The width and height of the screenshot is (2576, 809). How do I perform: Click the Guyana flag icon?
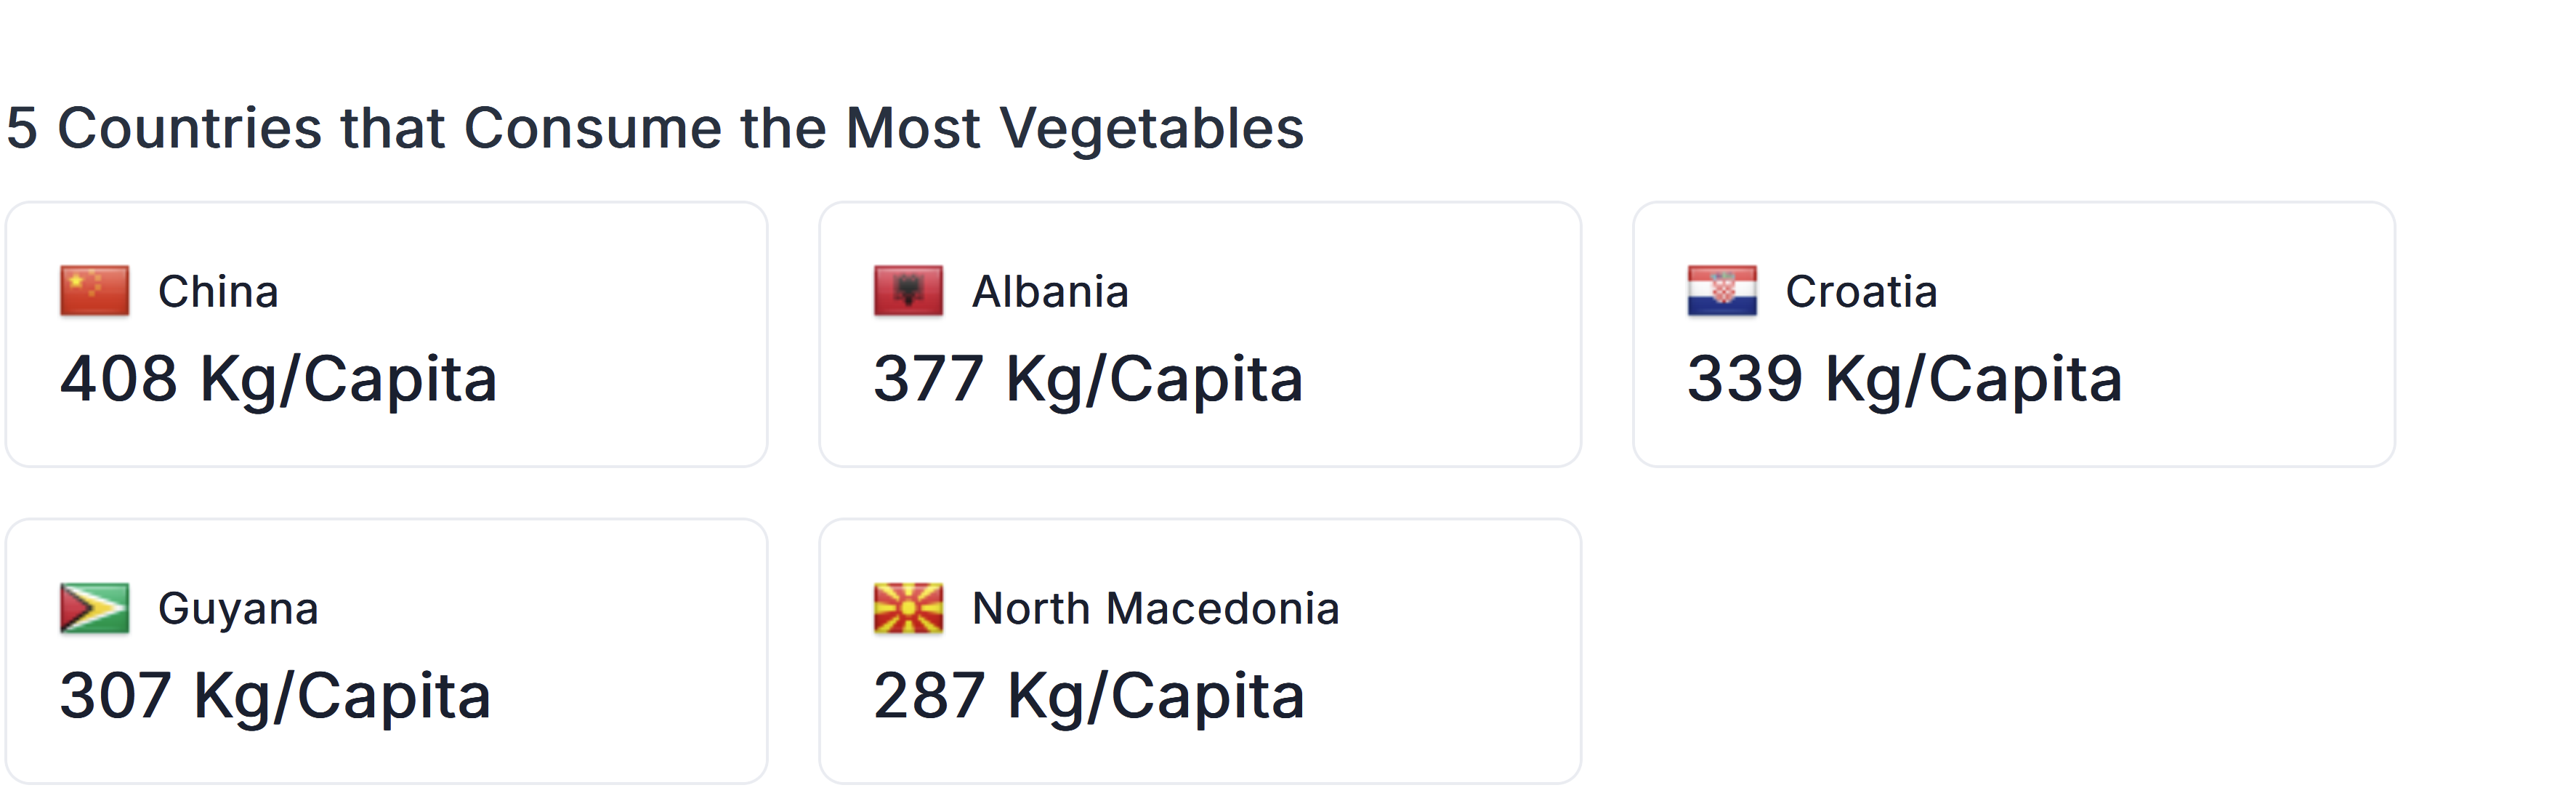click(x=94, y=608)
